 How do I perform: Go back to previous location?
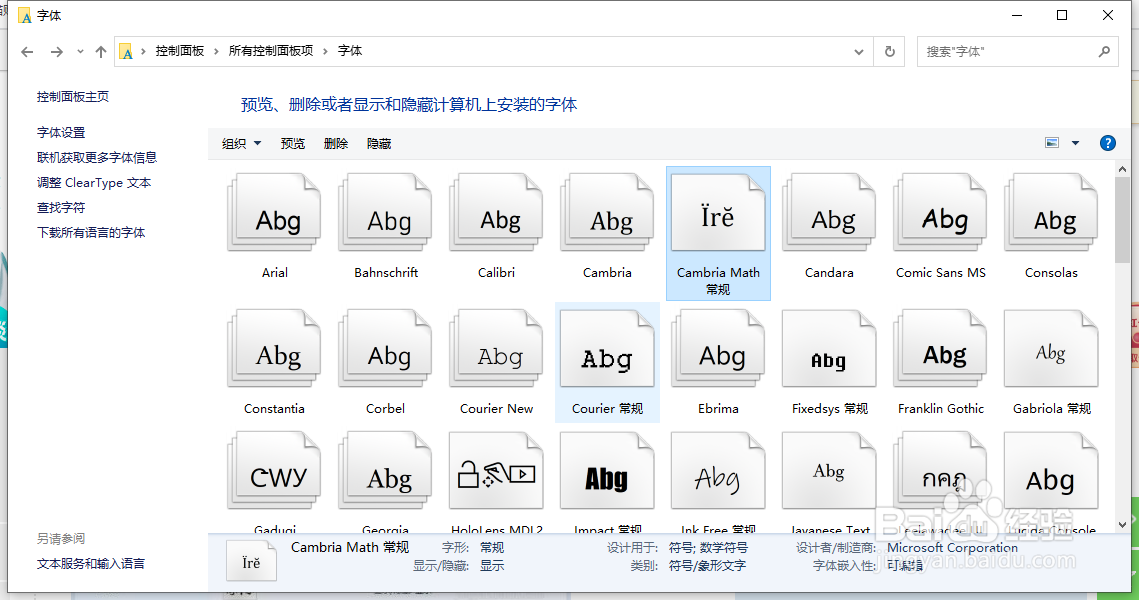[28, 52]
